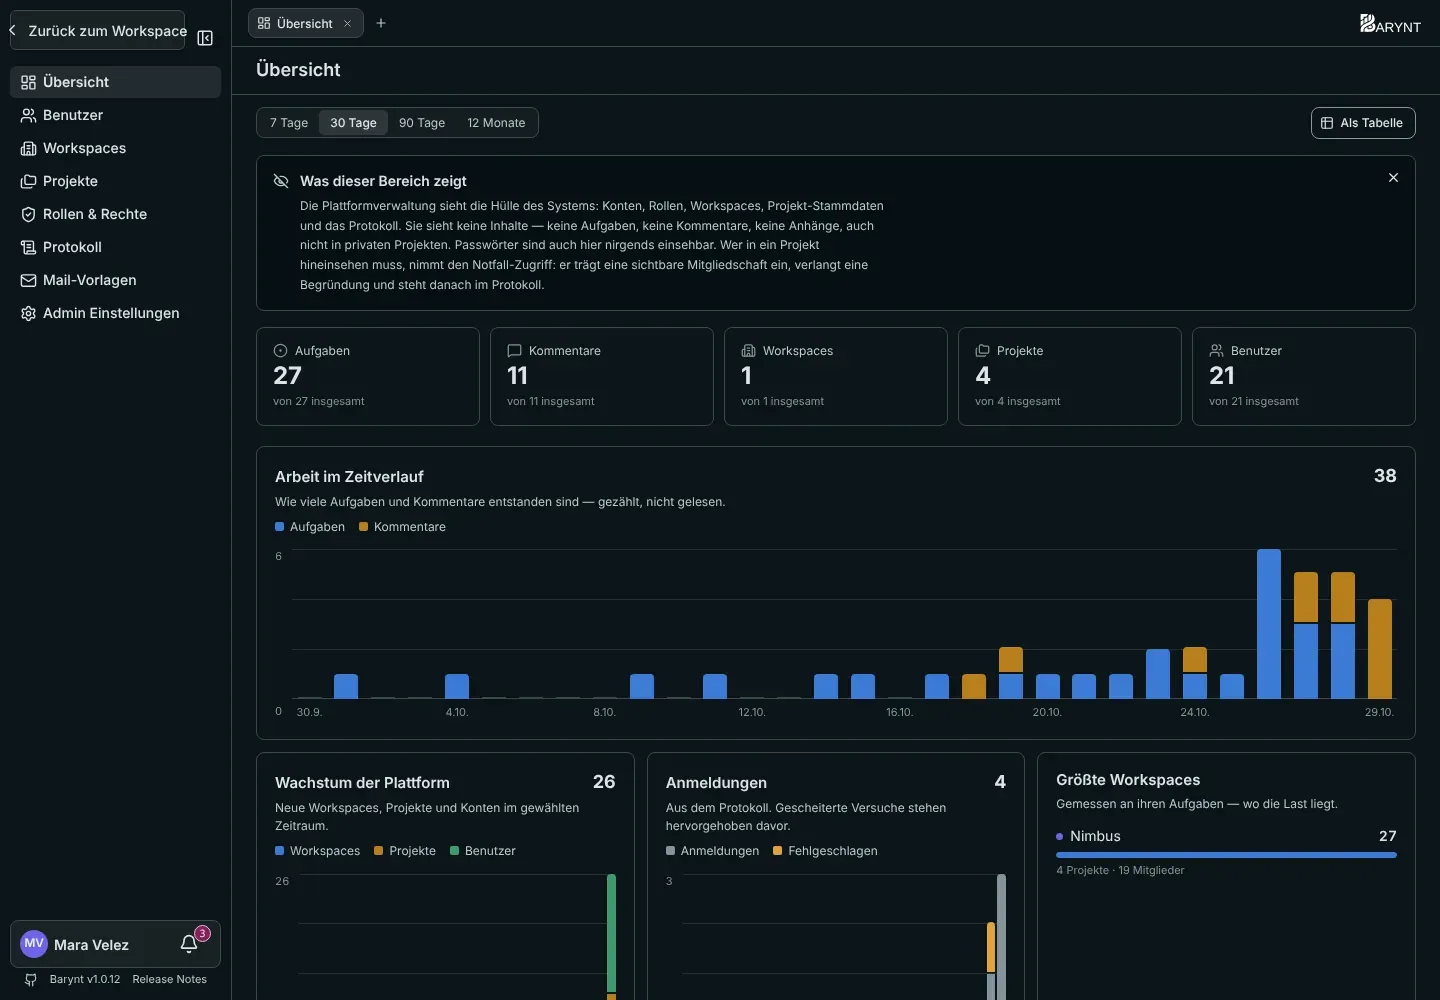Viewport: 1440px width, 1000px height.
Task: Close the Übersicht tab
Action: tap(347, 24)
